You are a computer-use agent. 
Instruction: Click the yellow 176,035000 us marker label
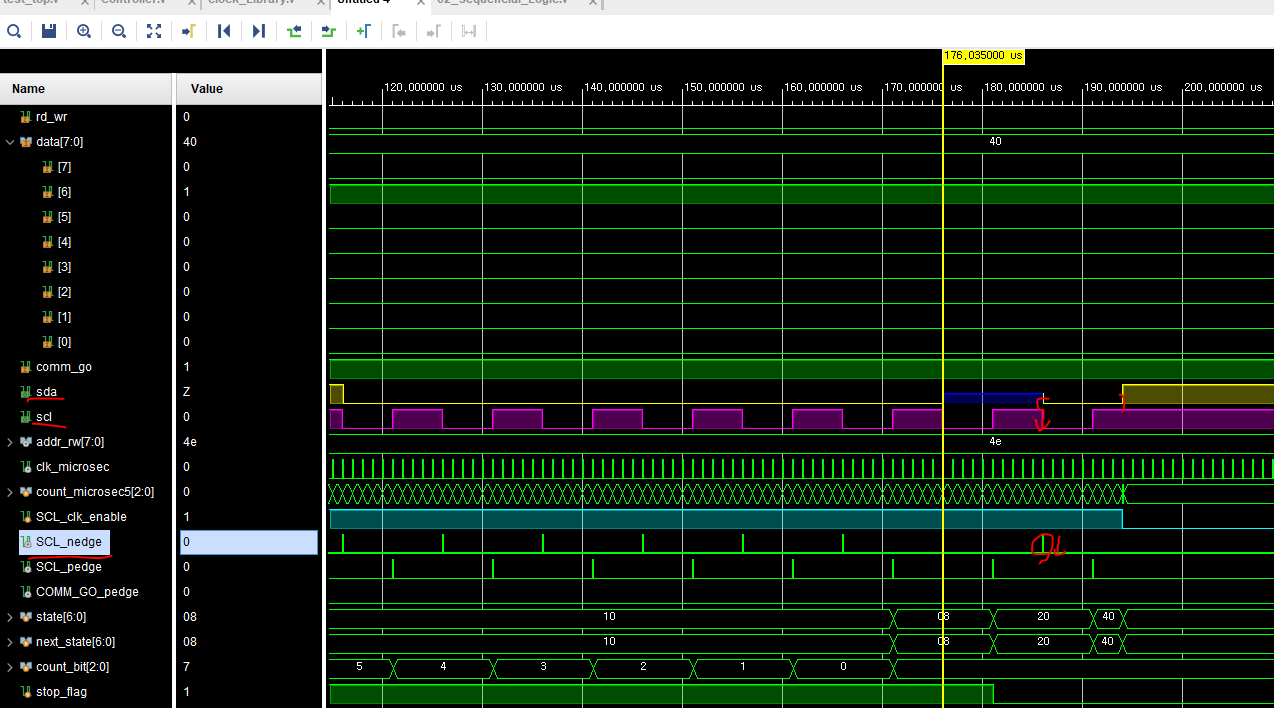coord(982,56)
